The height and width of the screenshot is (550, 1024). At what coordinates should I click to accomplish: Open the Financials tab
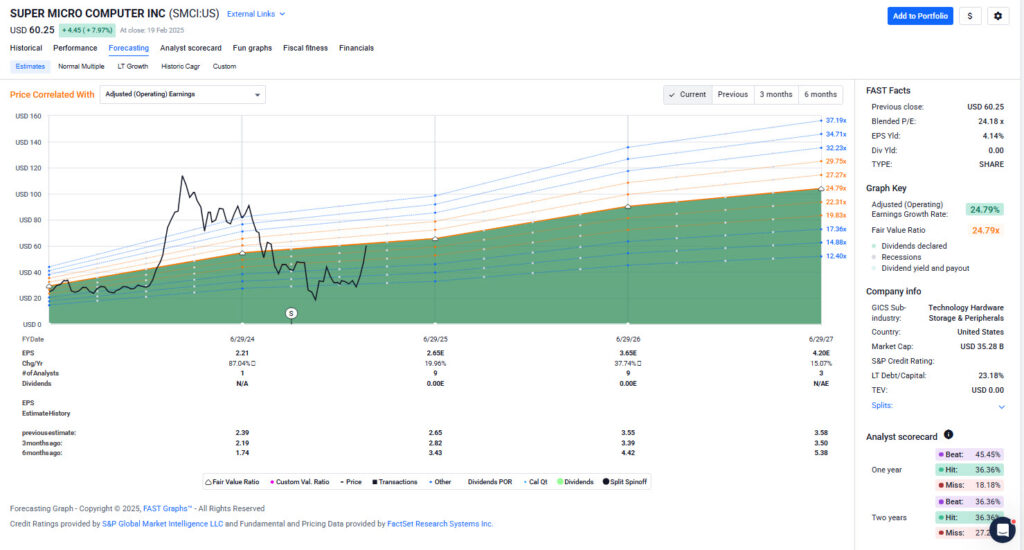[357, 48]
